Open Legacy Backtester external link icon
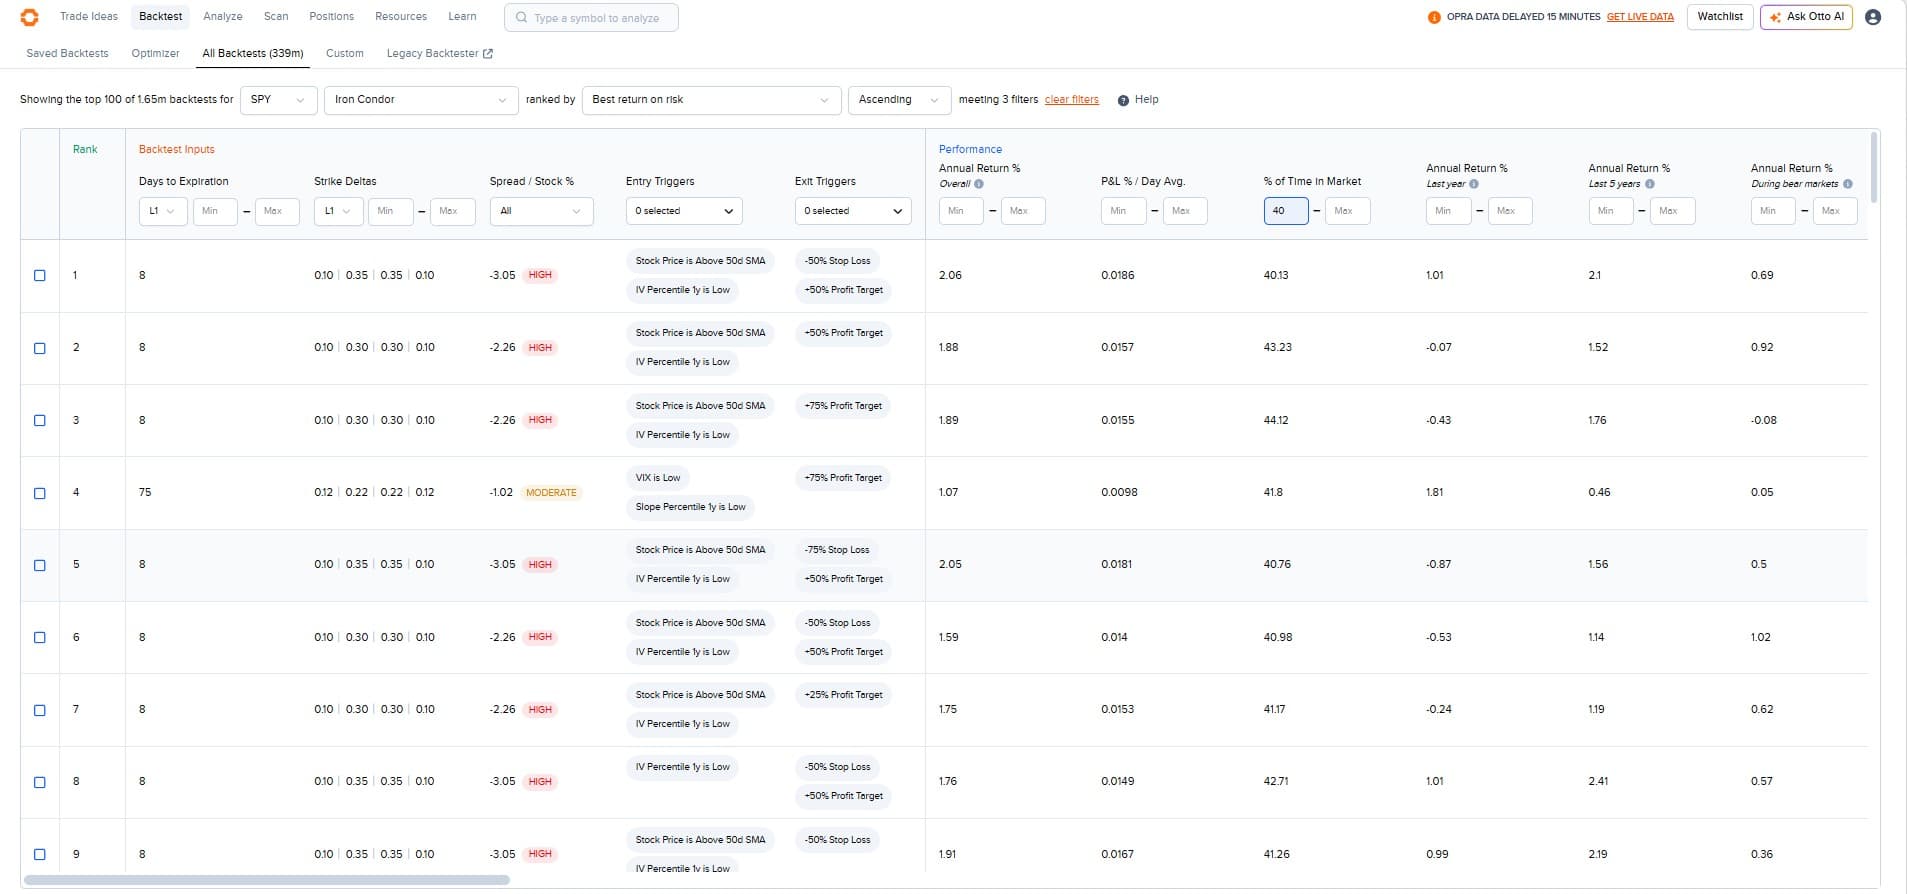This screenshot has height=894, width=1907. pyautogui.click(x=488, y=54)
